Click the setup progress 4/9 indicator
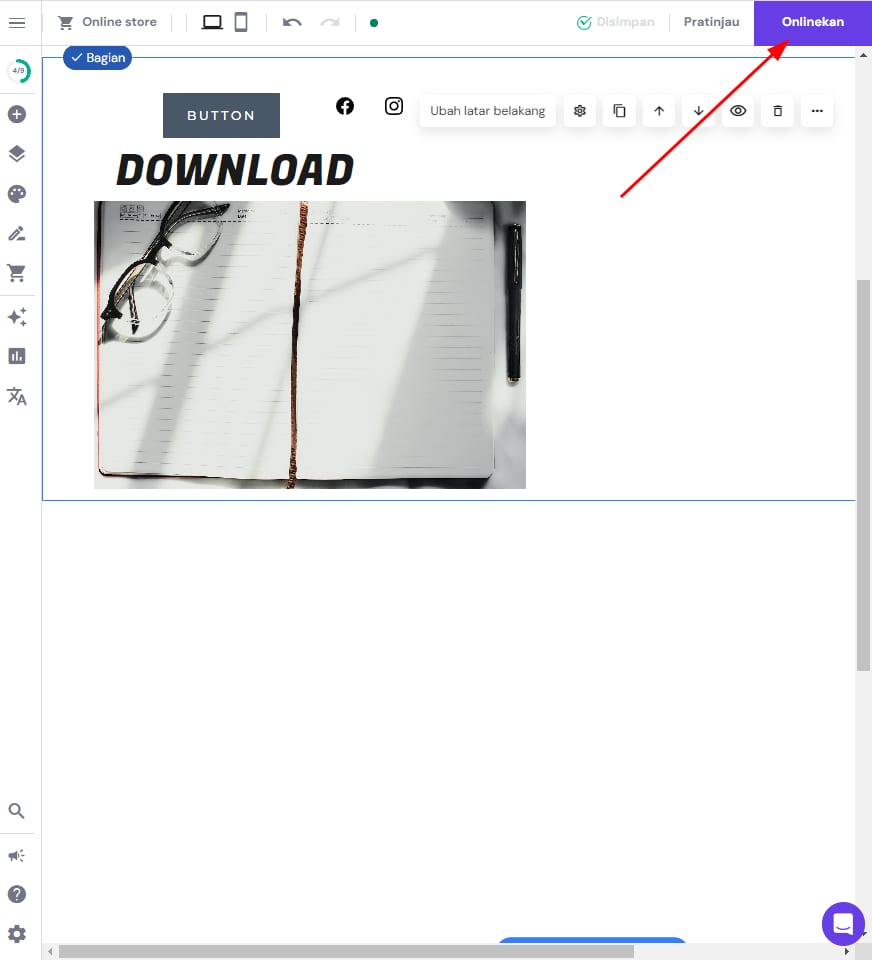Image resolution: width=872 pixels, height=960 pixels. click(18, 71)
